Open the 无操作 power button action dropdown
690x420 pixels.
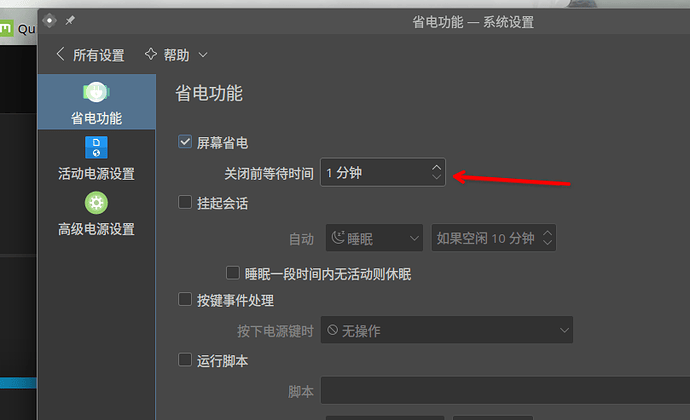(447, 330)
